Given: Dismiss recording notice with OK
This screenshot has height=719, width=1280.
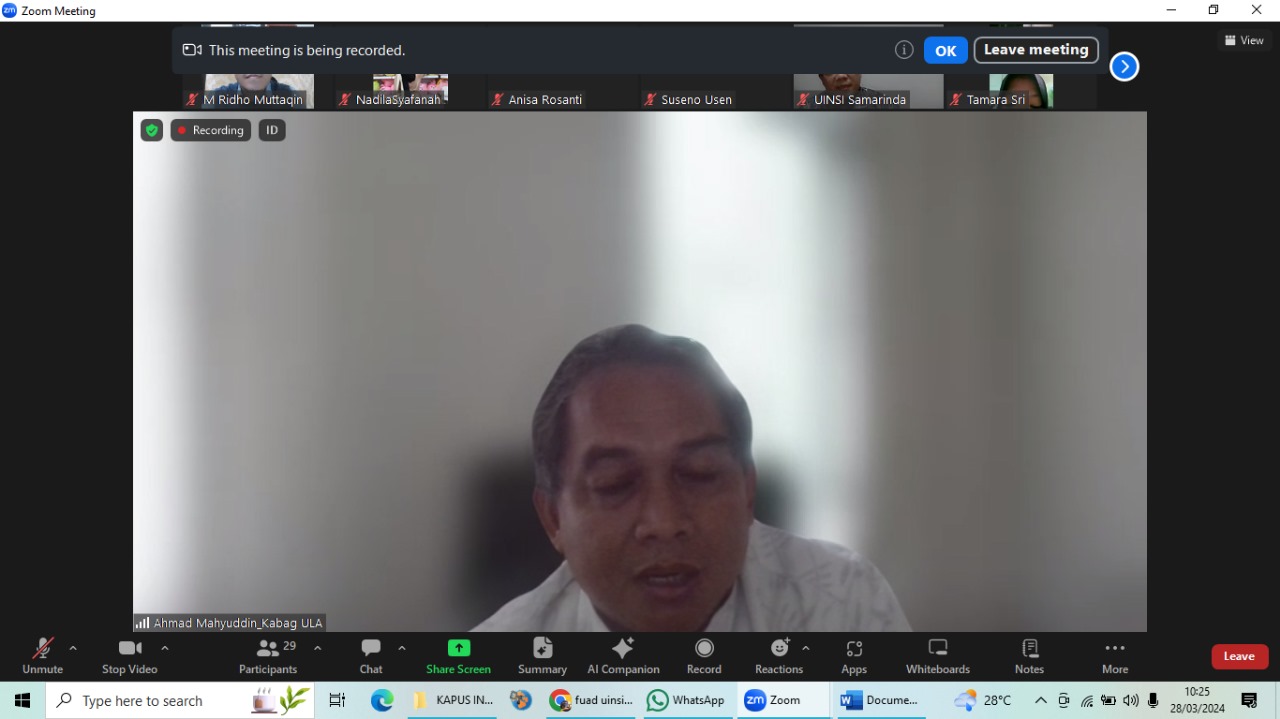Looking at the screenshot, I should pyautogui.click(x=945, y=50).
